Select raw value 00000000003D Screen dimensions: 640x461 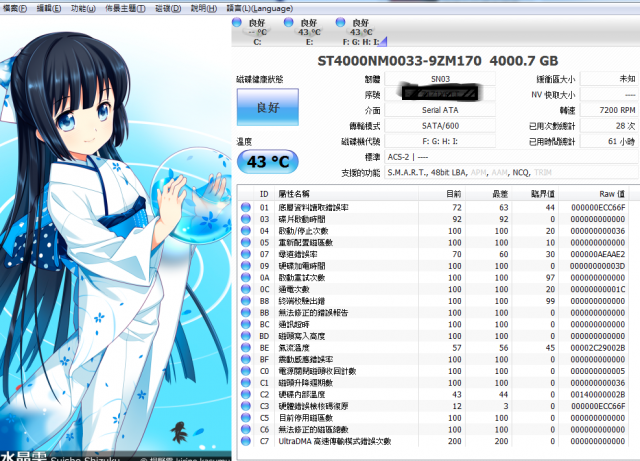coord(598,266)
